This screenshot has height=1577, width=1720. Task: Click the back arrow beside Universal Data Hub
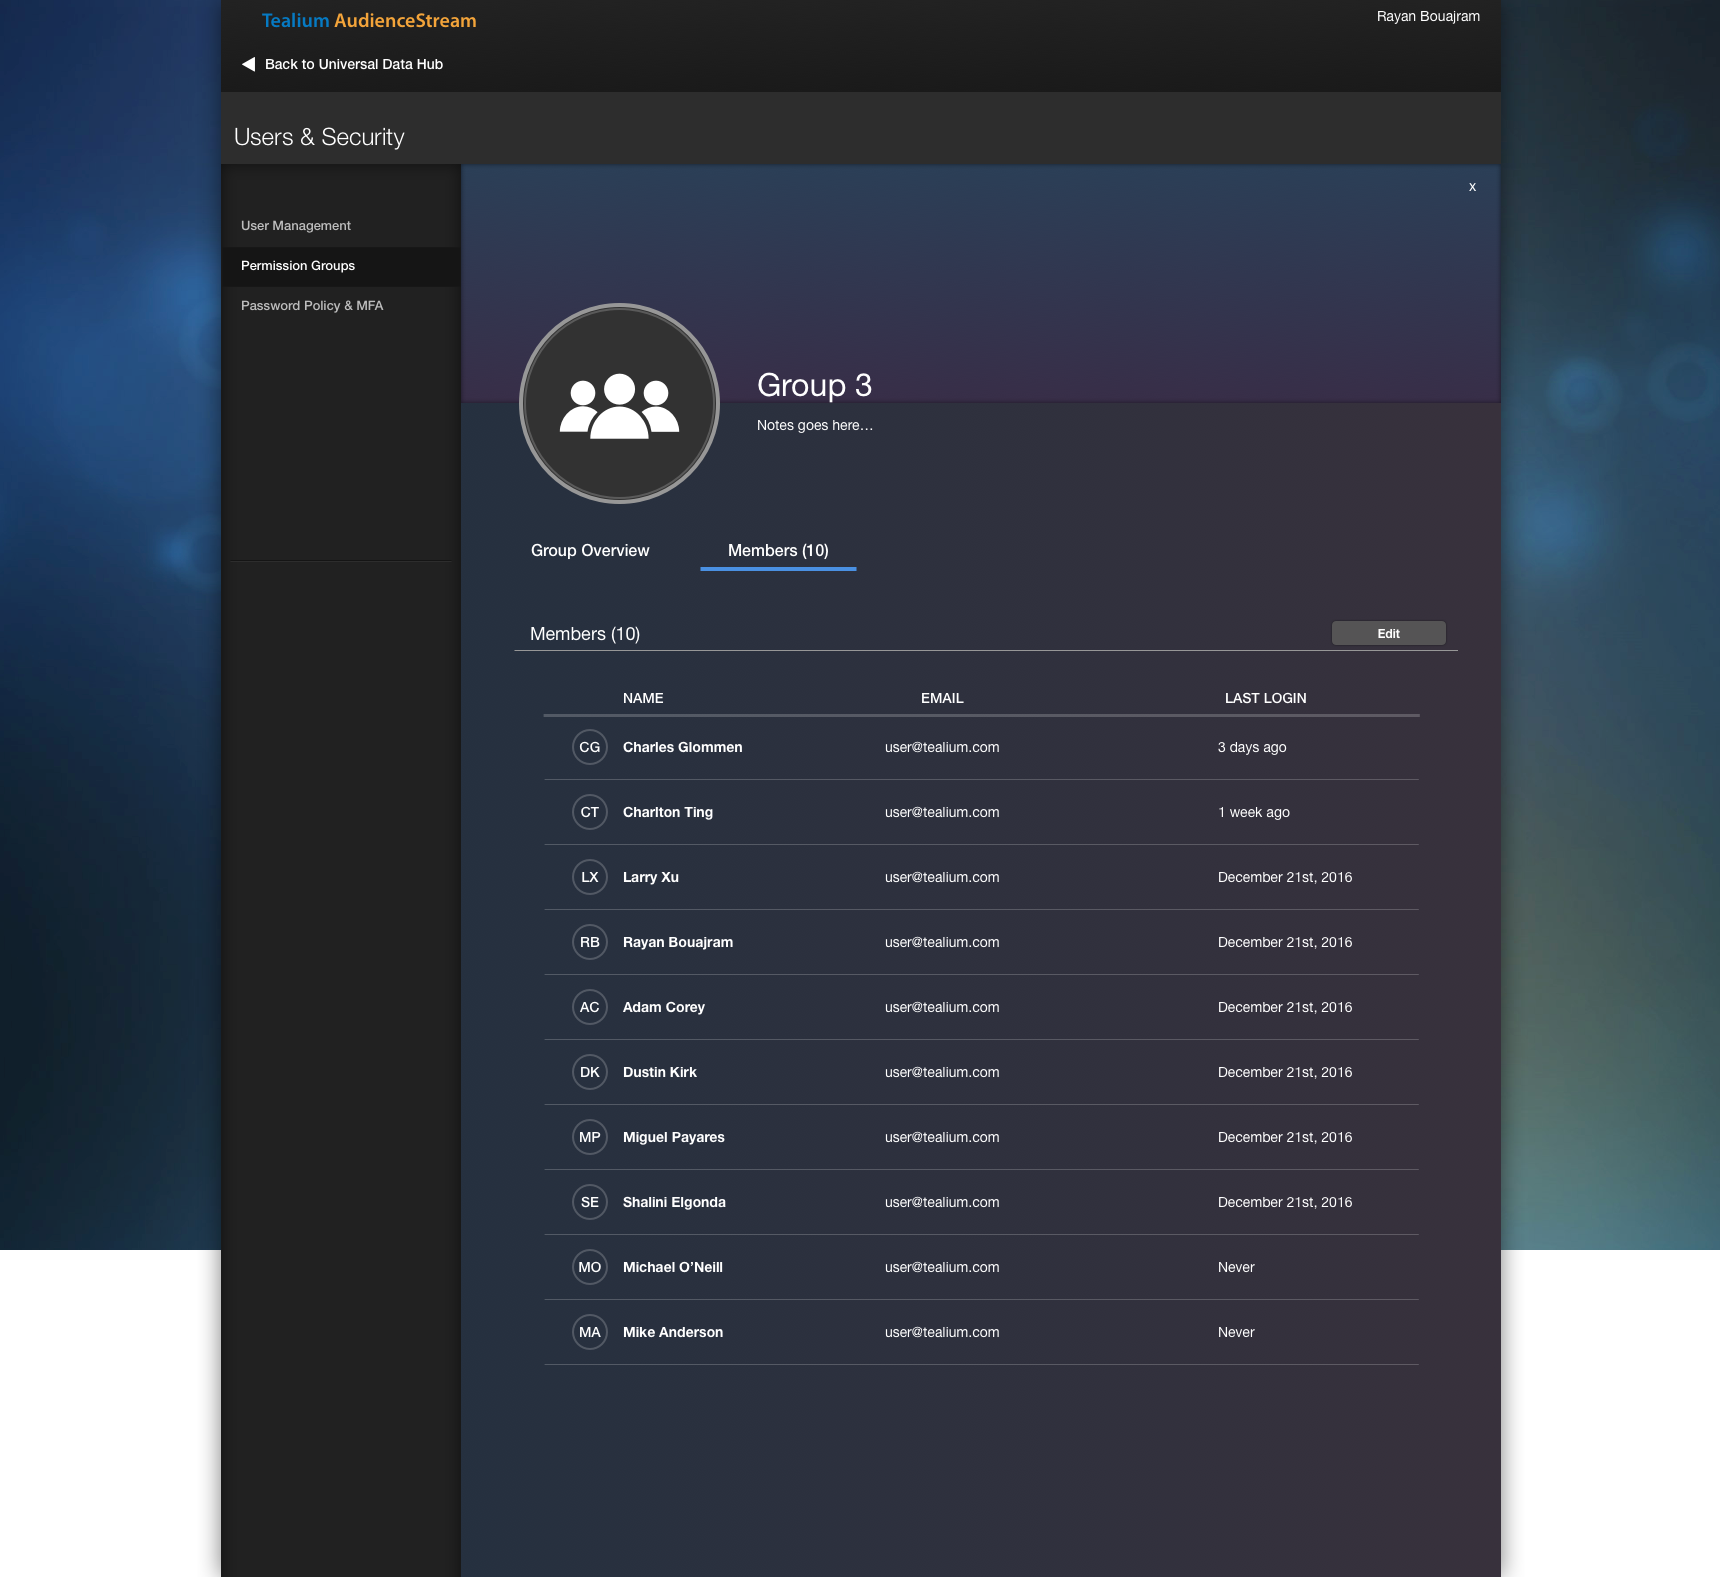click(x=246, y=63)
